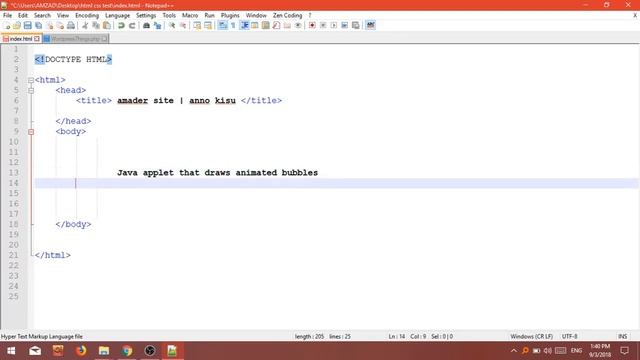Open the notification center icon

pyautogui.click(x=624, y=351)
